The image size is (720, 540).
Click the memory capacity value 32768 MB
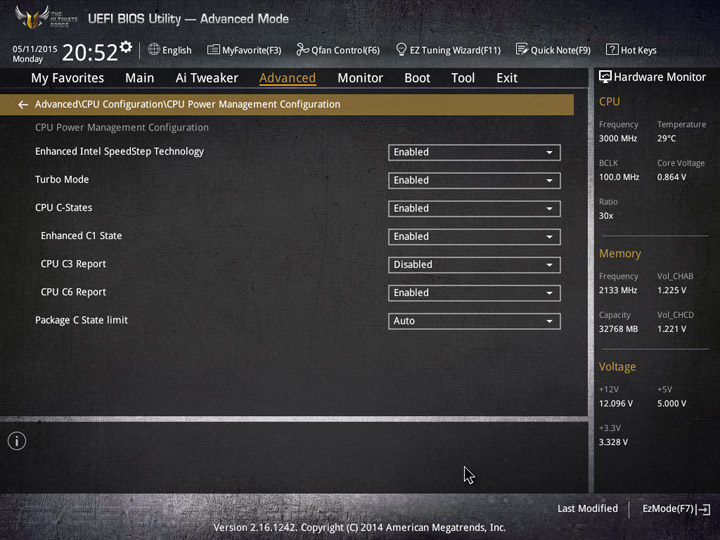618,329
